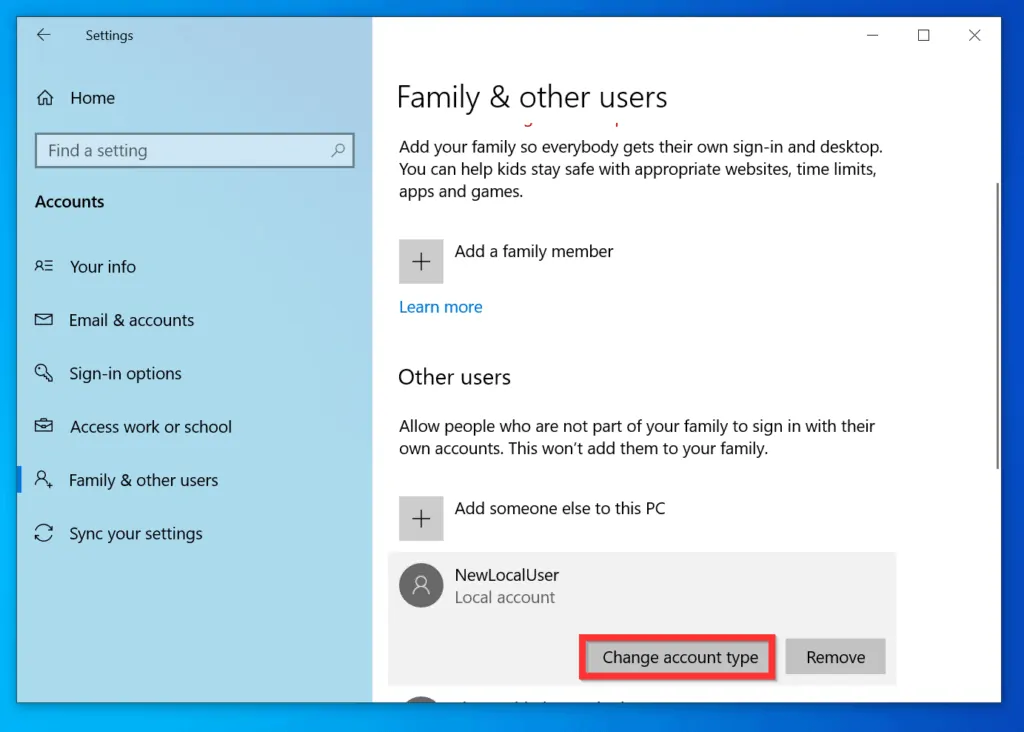This screenshot has width=1024, height=732.
Task: Click the Find a setting search box
Action: tap(195, 150)
